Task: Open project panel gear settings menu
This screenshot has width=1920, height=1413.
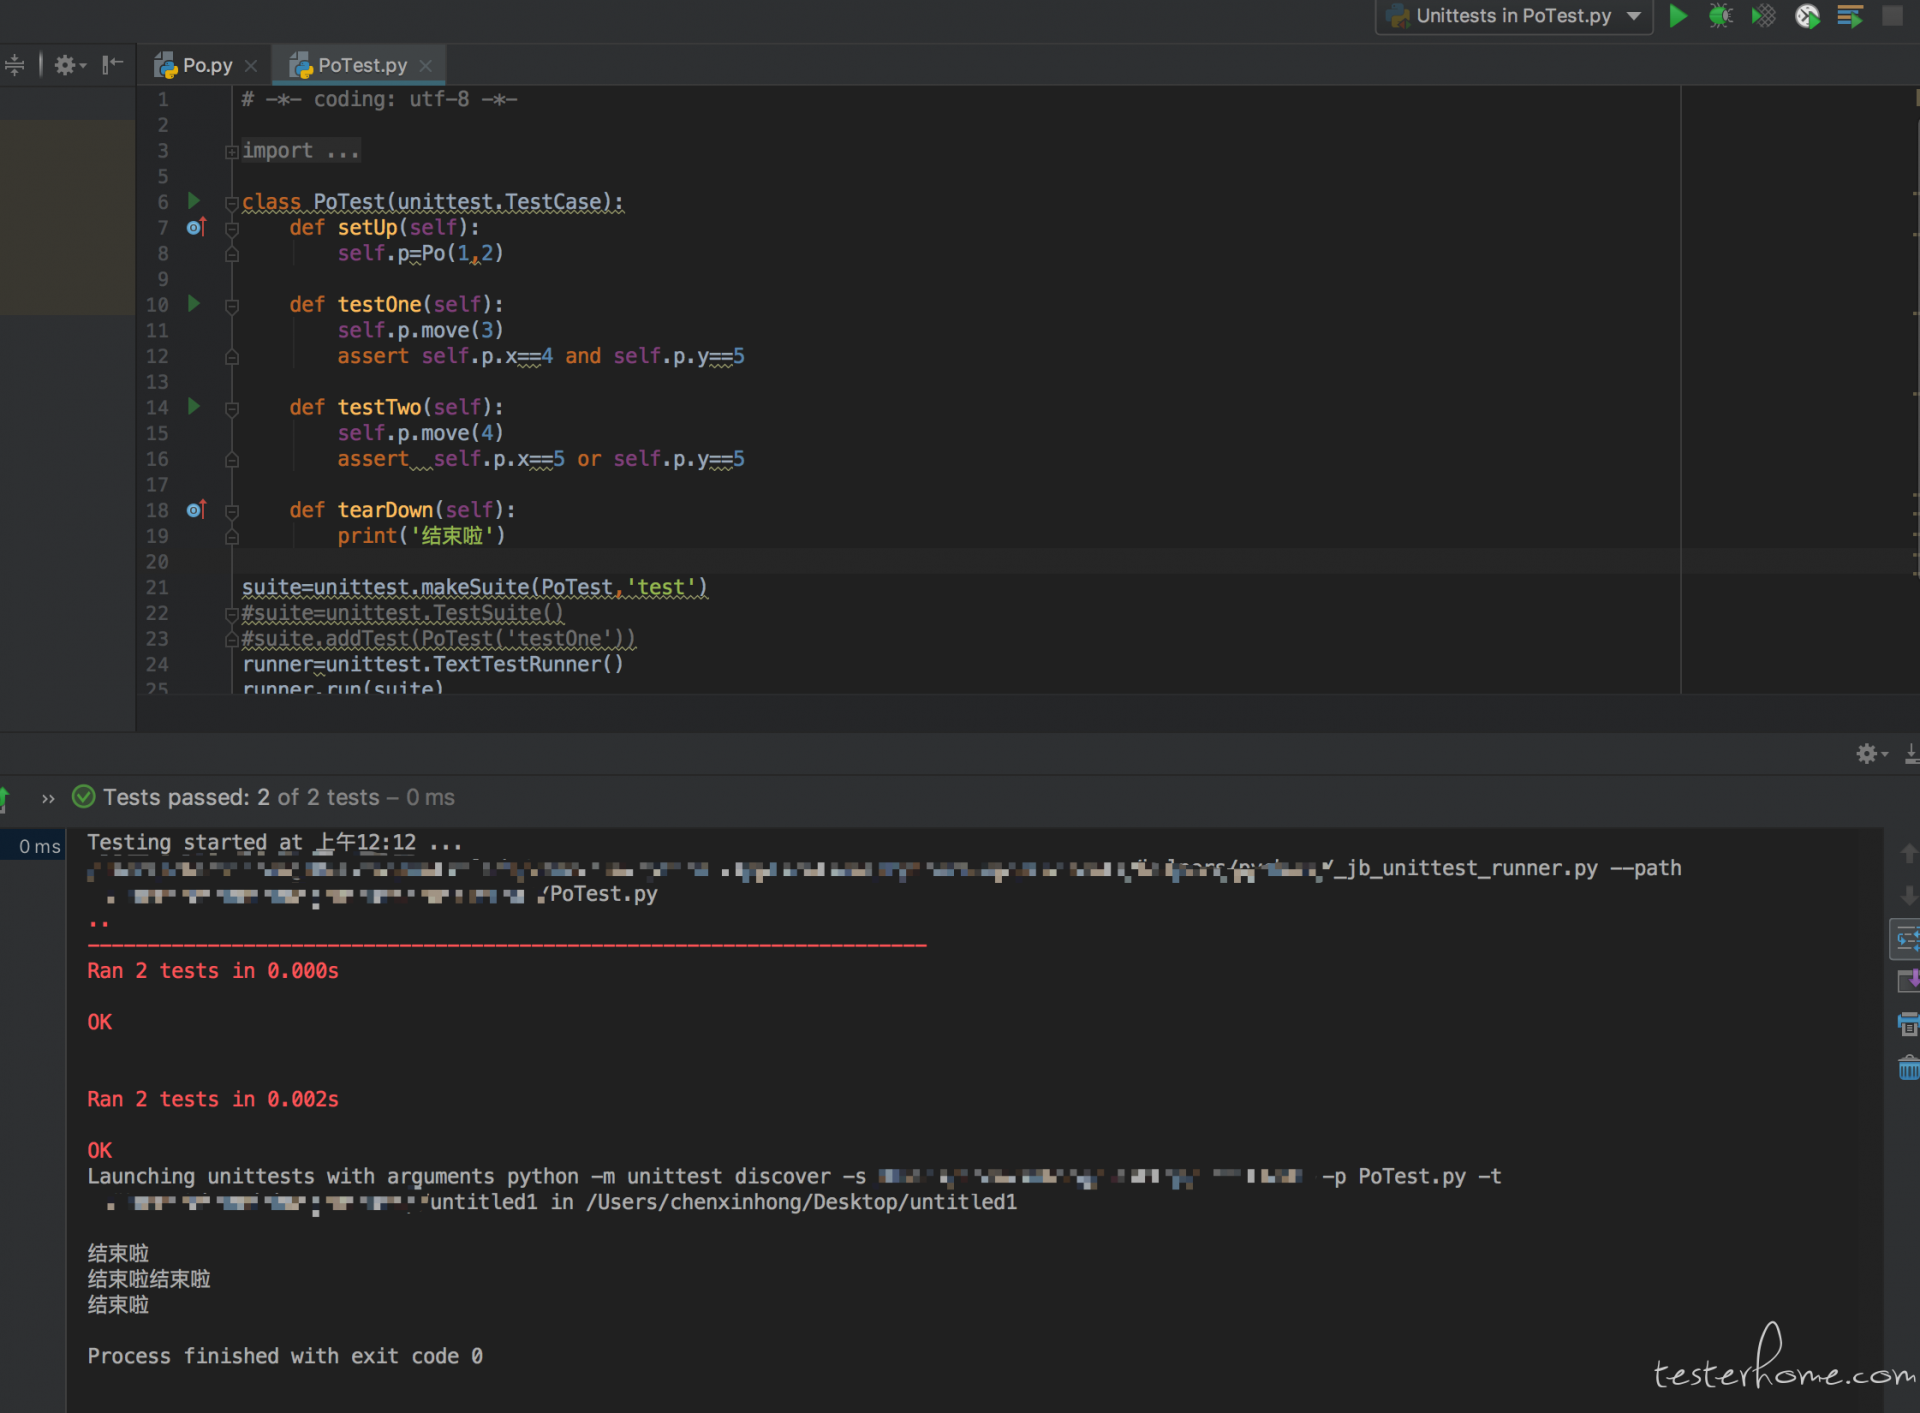Action: 69,65
